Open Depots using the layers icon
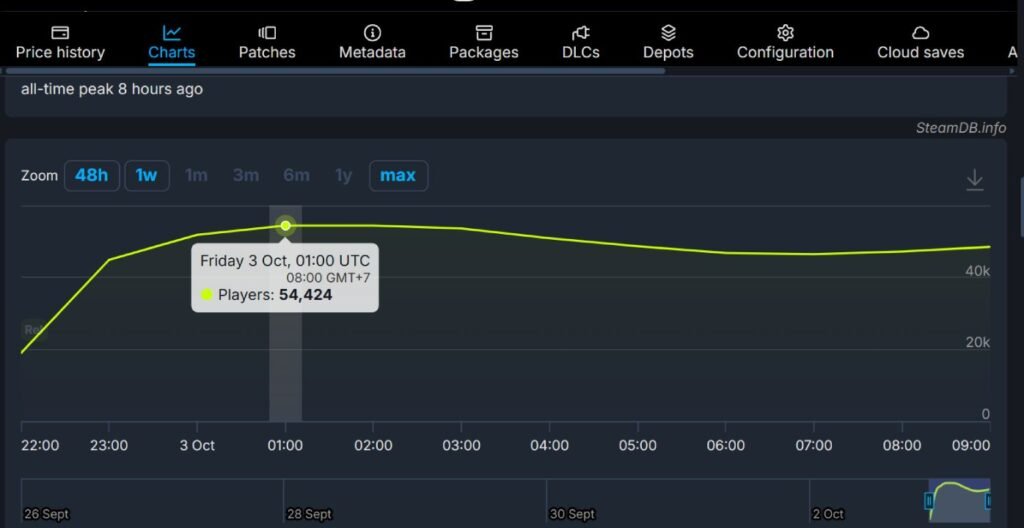The width and height of the screenshot is (1024, 528). coord(668,33)
